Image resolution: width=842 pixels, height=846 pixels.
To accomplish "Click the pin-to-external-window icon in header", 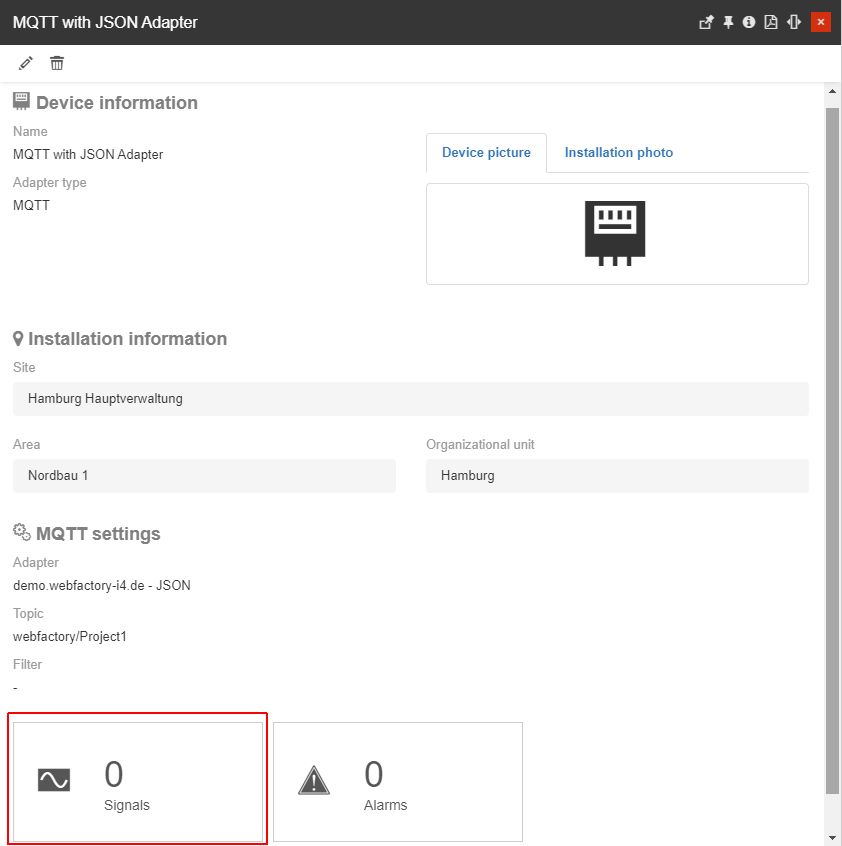I will (x=706, y=22).
